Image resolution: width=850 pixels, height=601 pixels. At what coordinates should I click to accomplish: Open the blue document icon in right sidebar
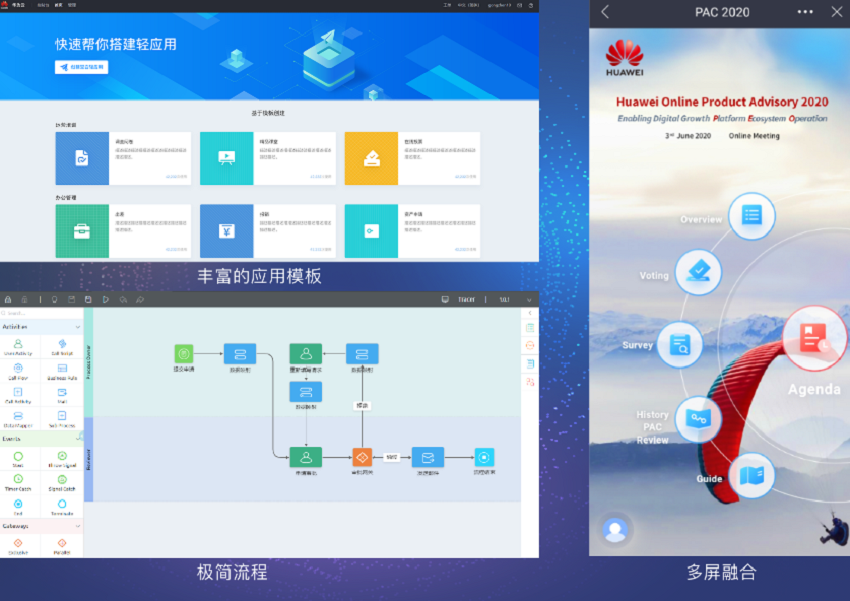tap(530, 364)
